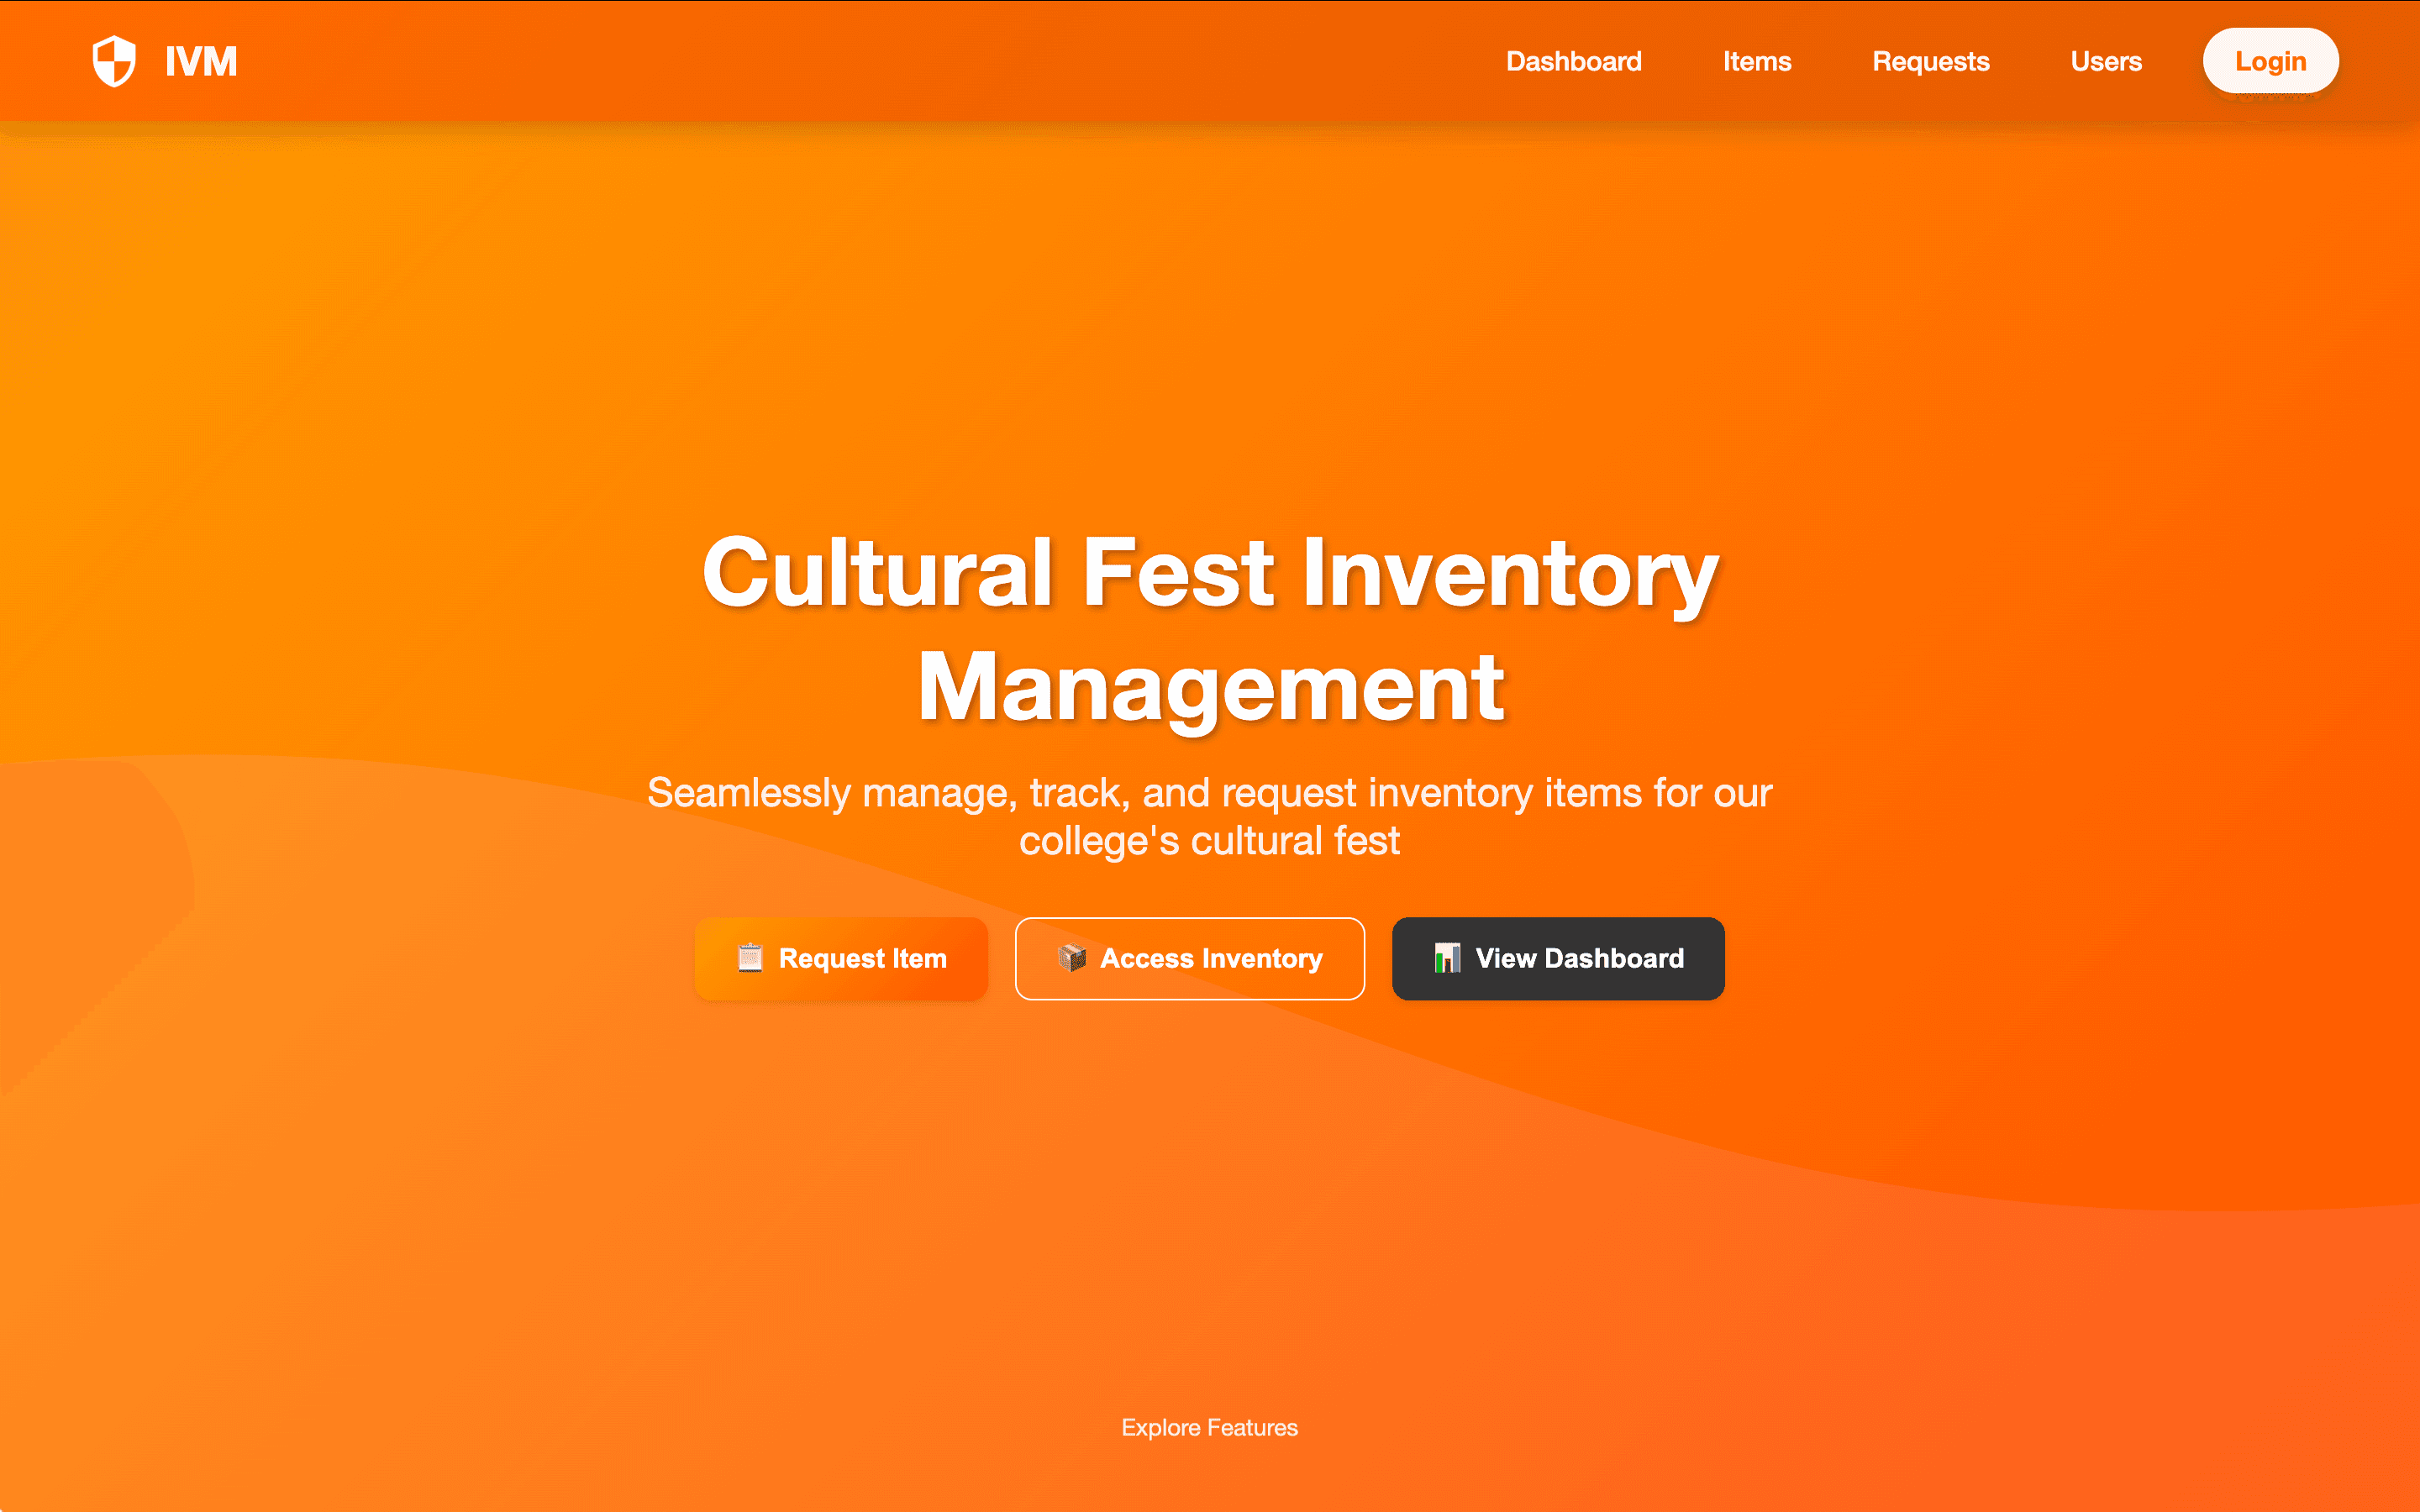Screen dimensions: 2420x1512
Task: Click the IVM wordmark text
Action: coord(200,60)
